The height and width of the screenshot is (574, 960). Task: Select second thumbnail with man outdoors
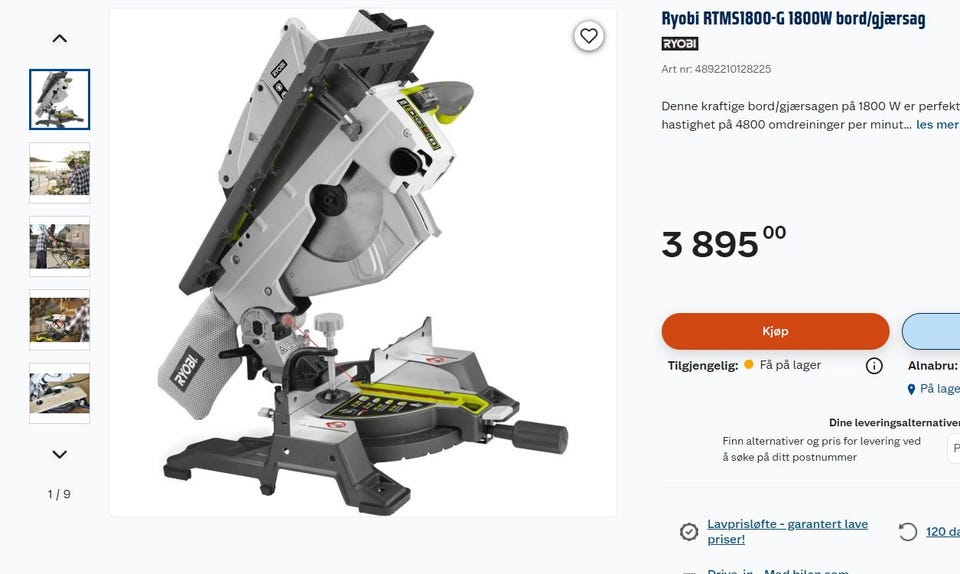point(59,173)
